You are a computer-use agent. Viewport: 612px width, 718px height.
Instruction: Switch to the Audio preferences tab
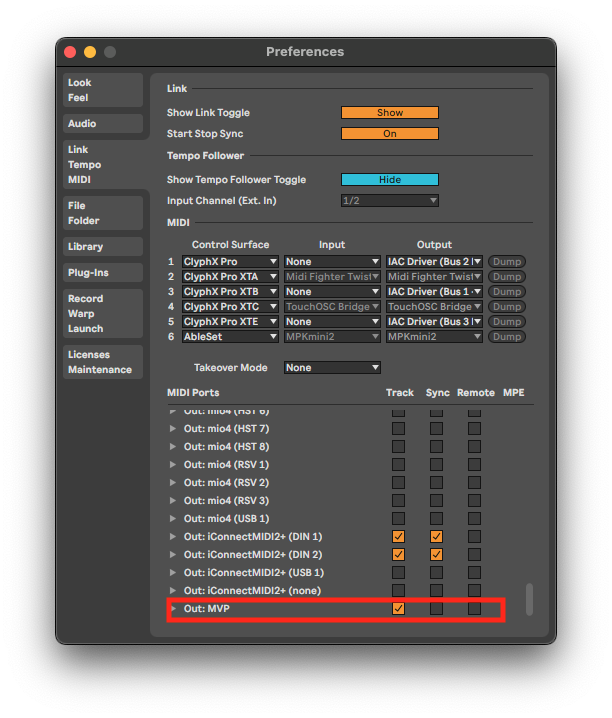[x=102, y=124]
